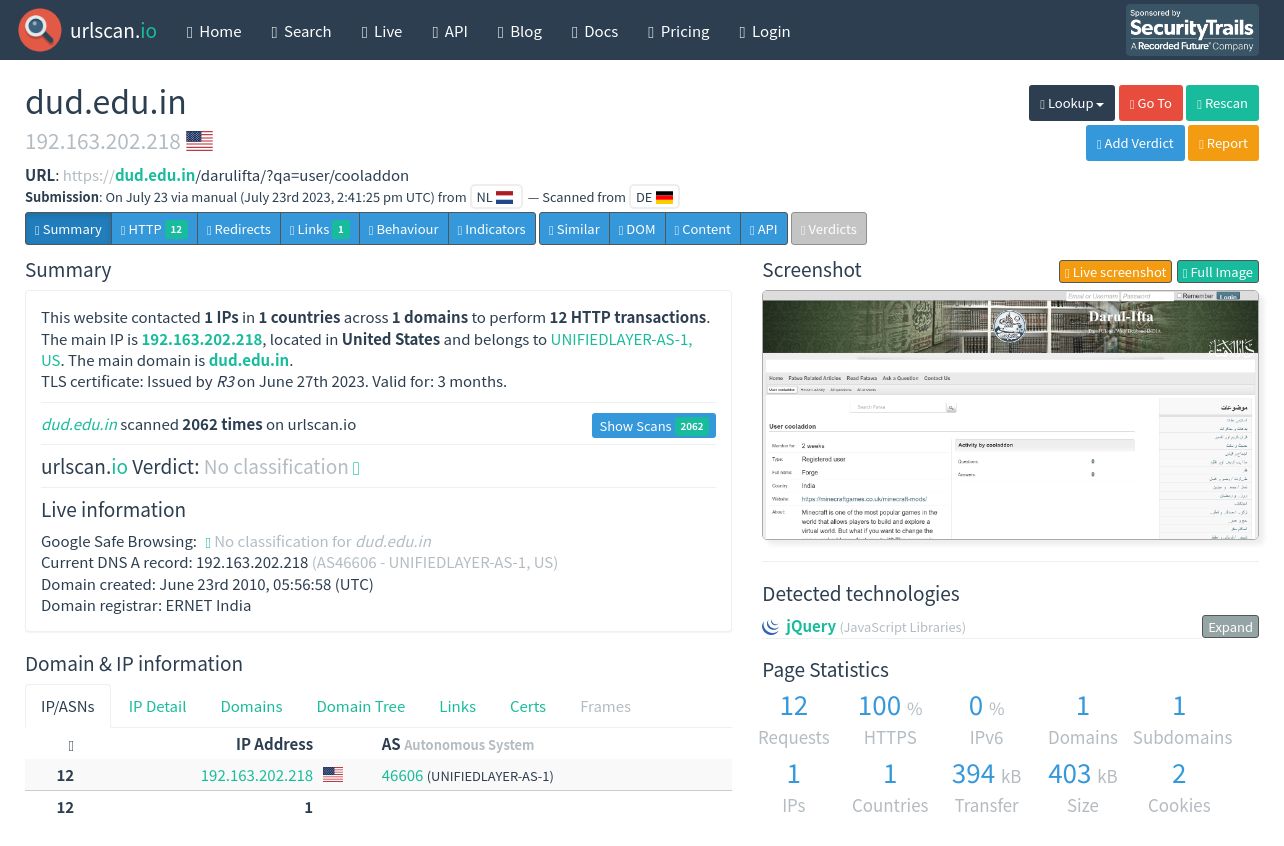Click dud.edu.in link before scanned count
Image resolution: width=1284 pixels, height=846 pixels.
coord(79,424)
